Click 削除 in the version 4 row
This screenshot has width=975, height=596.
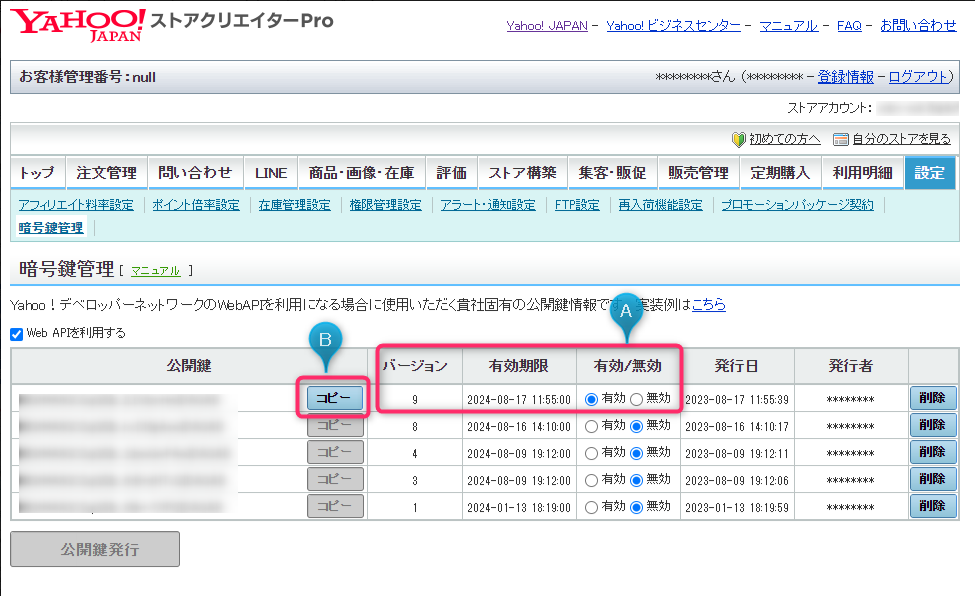(933, 452)
